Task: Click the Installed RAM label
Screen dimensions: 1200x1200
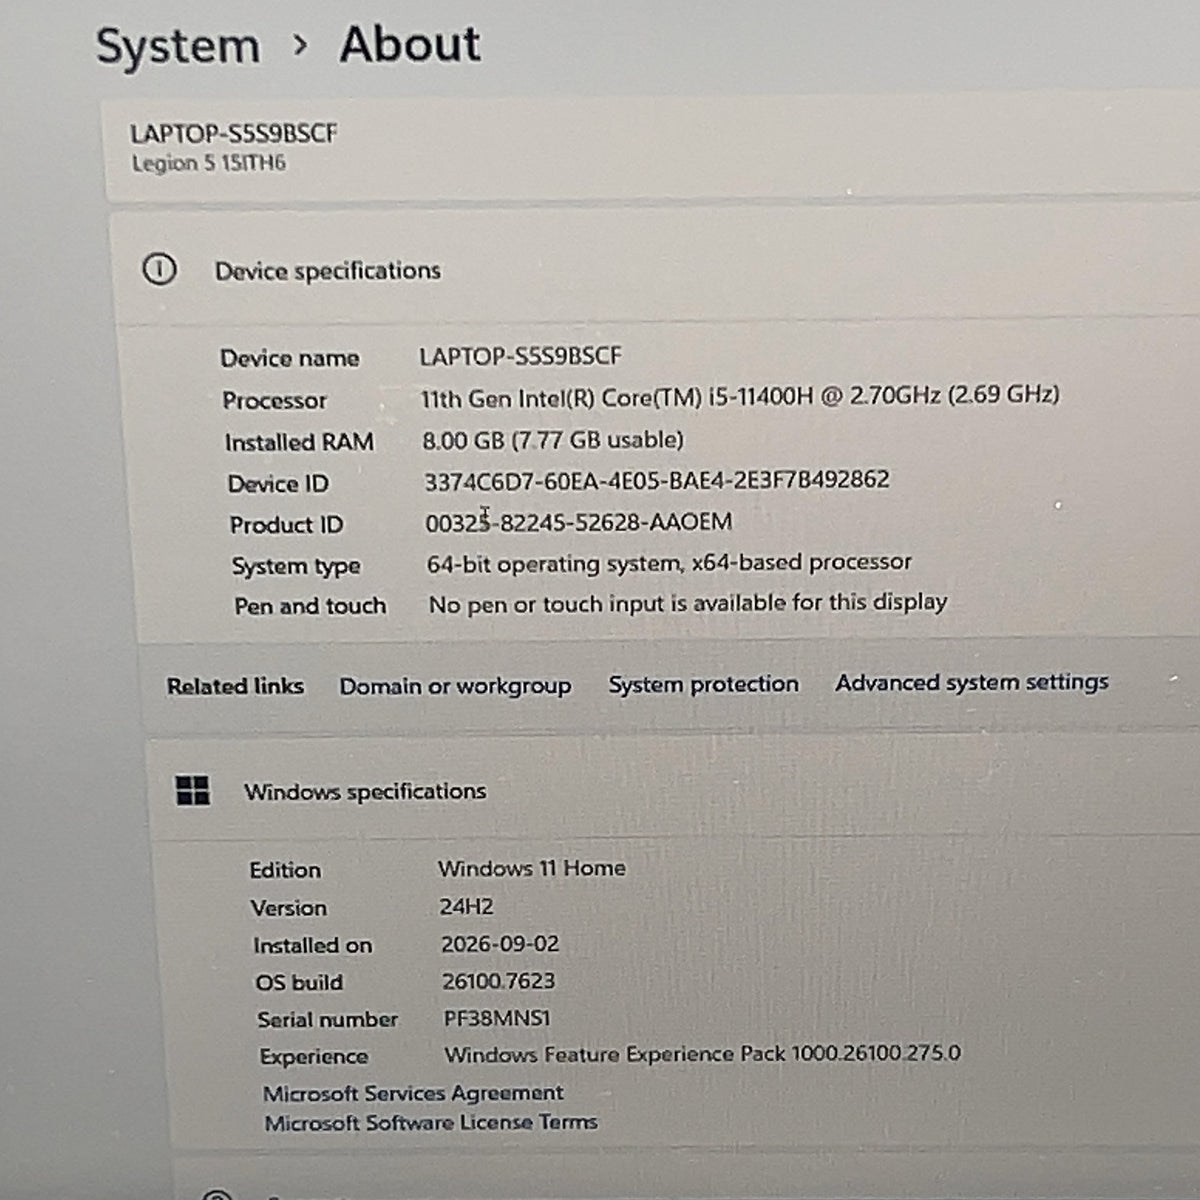Action: [299, 442]
